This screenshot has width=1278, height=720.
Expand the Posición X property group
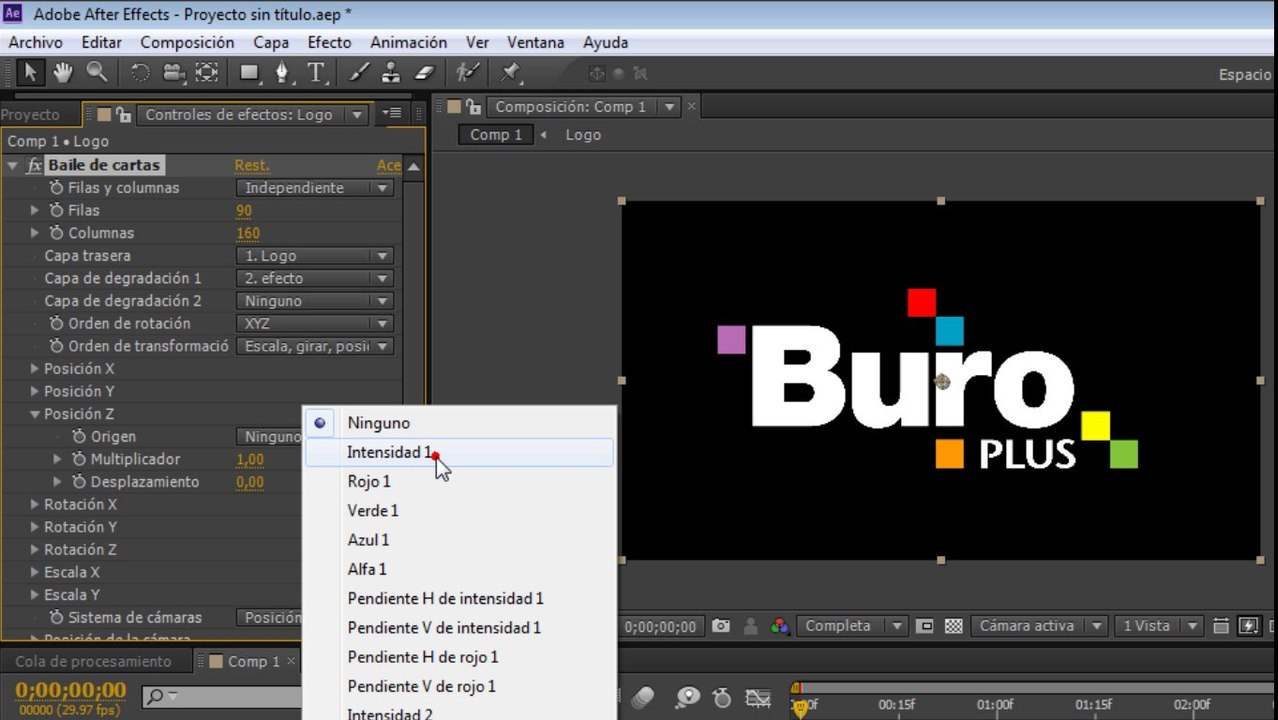(x=35, y=369)
